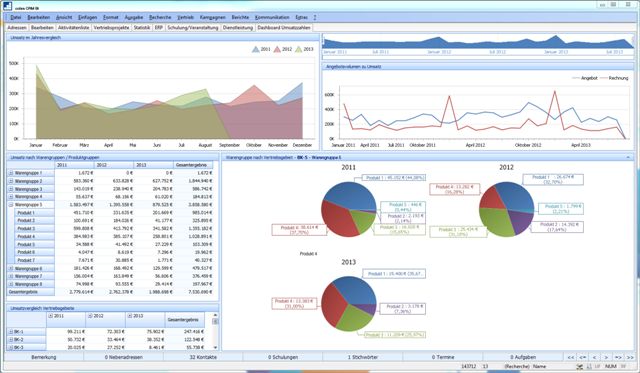Click the 2012 pie chart
This screenshot has width=640, height=373.
tap(506, 209)
